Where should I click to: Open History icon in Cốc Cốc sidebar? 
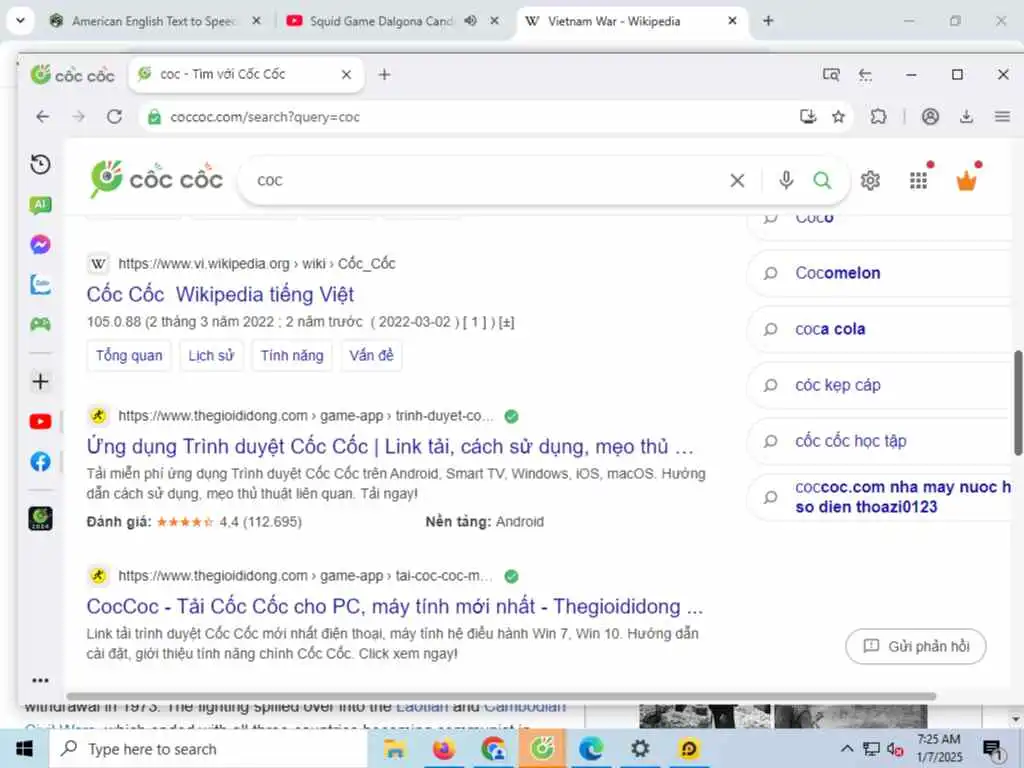tap(40, 164)
